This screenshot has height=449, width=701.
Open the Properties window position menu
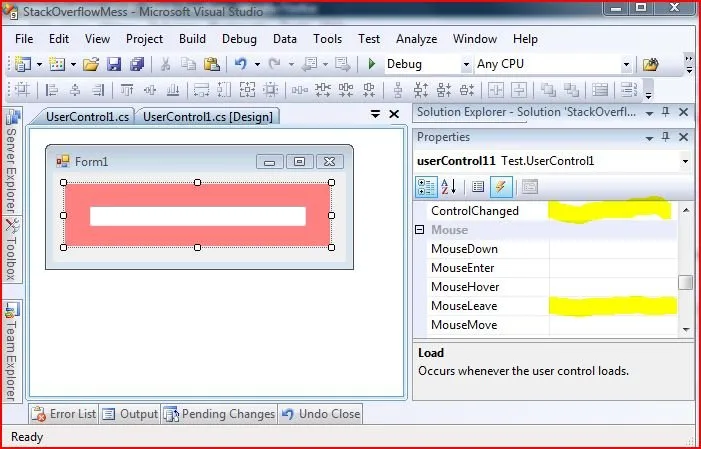(x=650, y=138)
